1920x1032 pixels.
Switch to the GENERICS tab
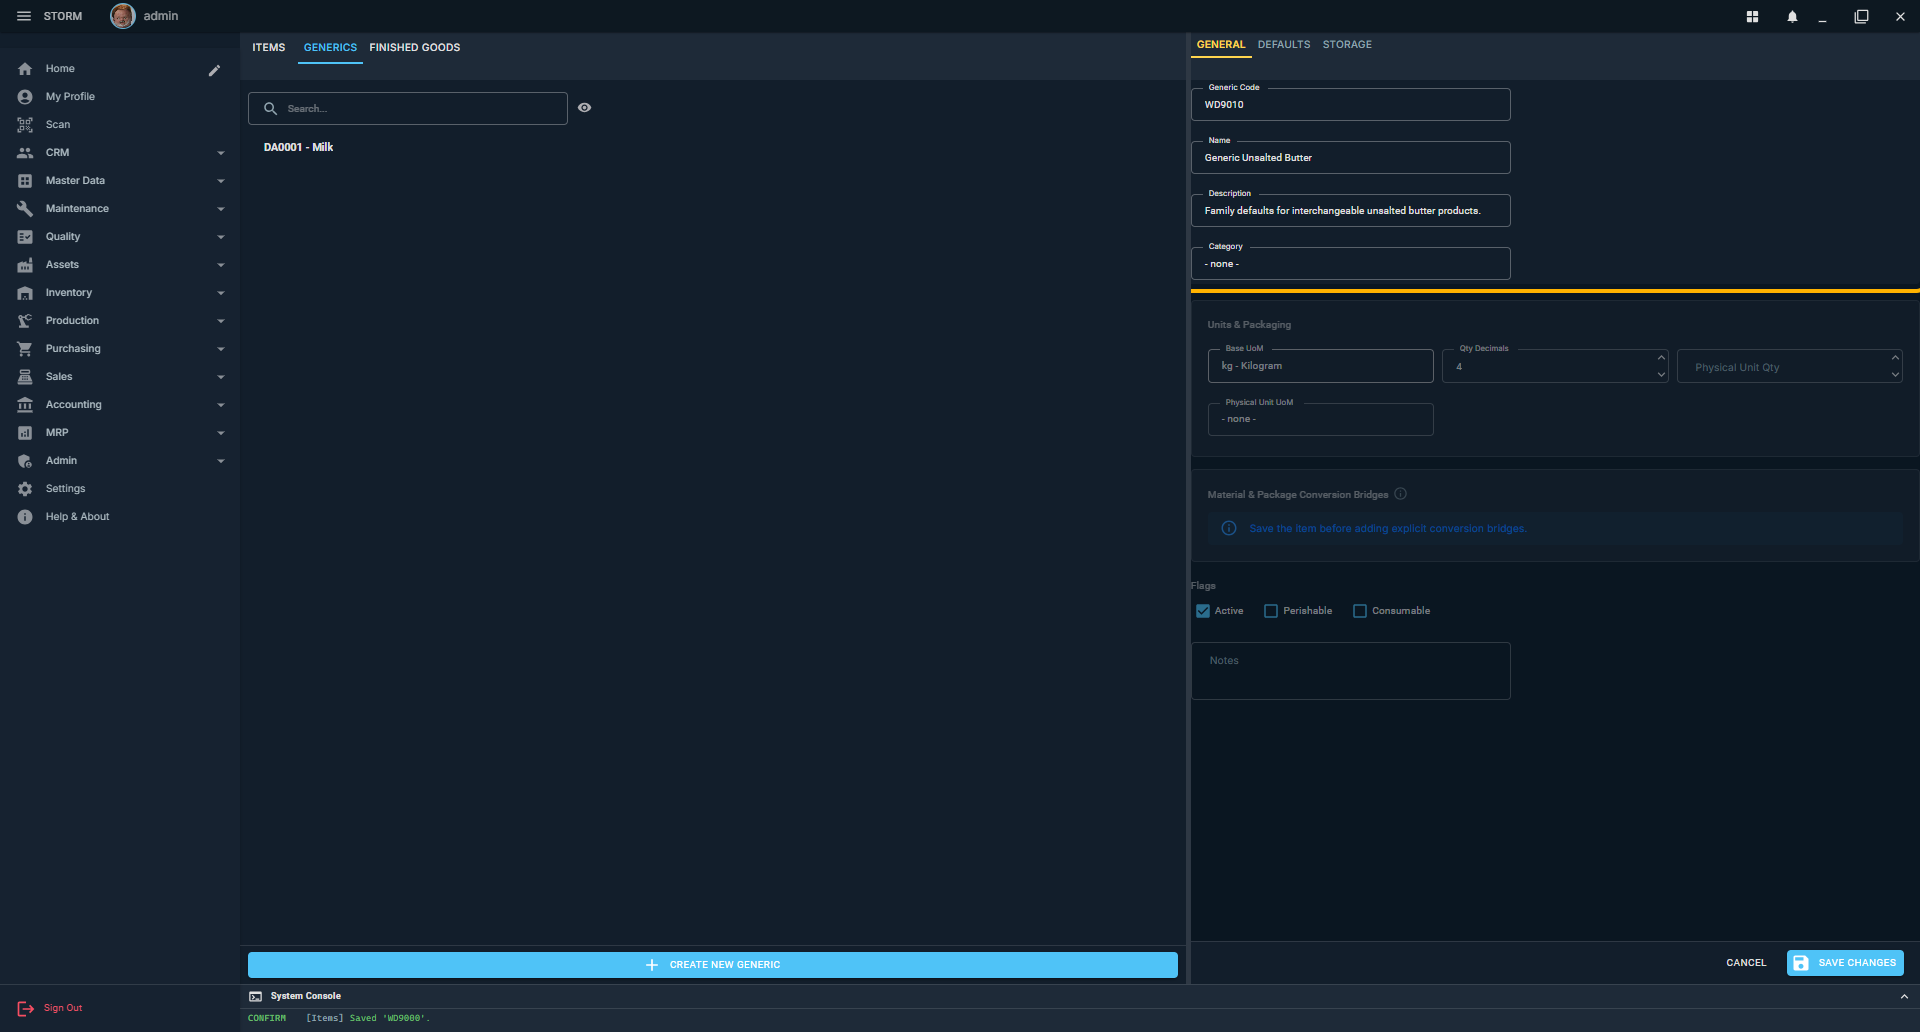[330, 48]
